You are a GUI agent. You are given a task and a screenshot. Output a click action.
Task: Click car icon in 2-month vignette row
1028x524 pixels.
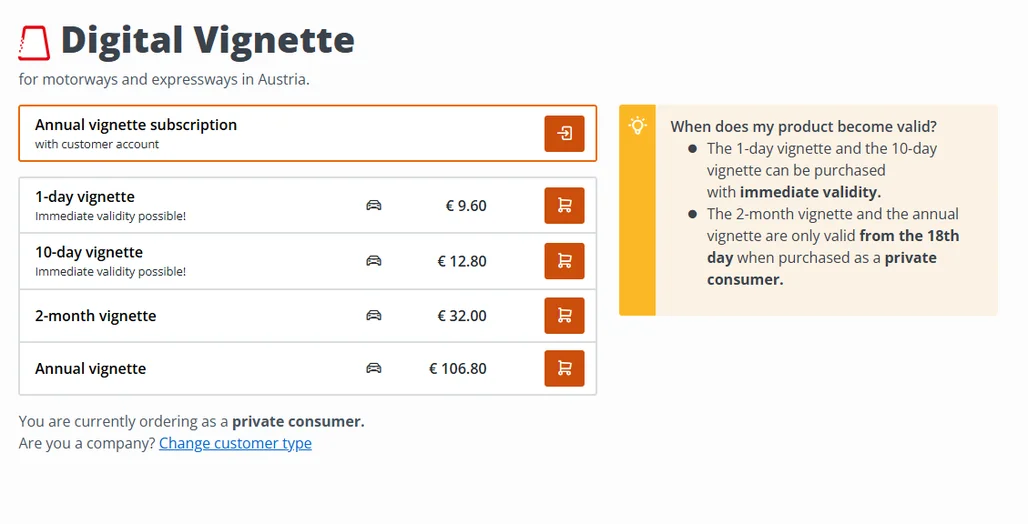(374, 315)
